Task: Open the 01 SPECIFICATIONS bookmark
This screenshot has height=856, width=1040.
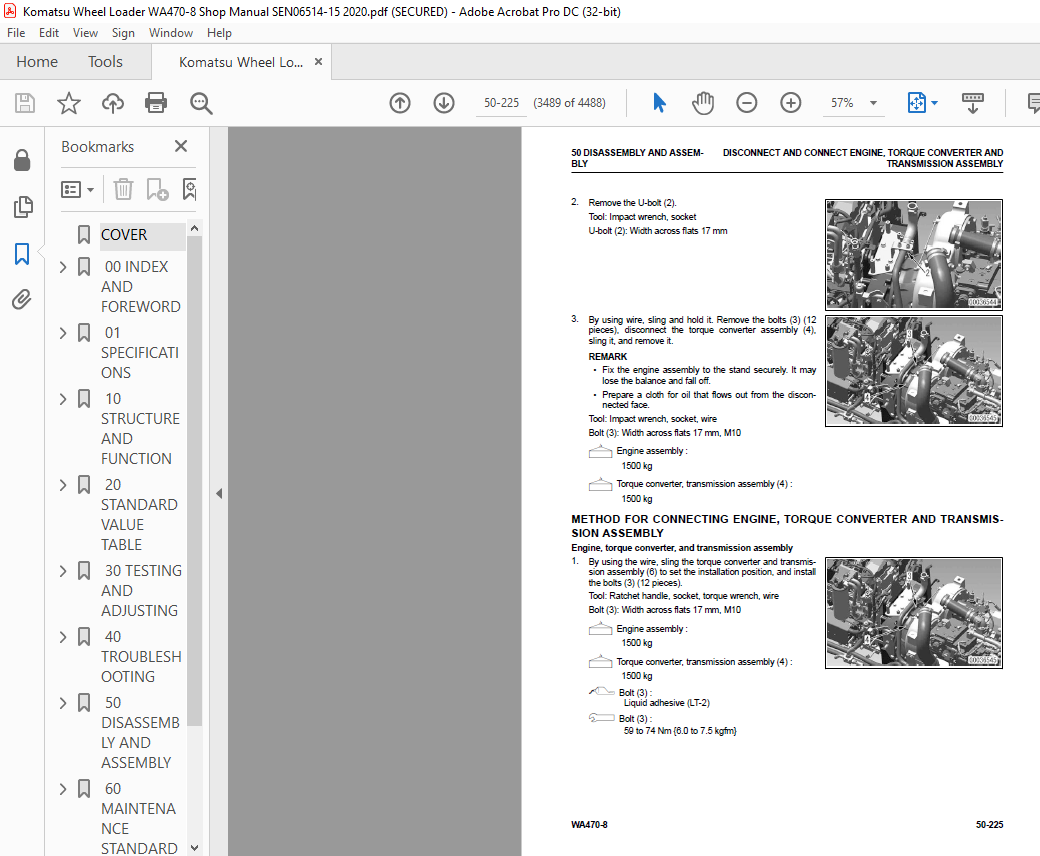Action: [x=140, y=353]
